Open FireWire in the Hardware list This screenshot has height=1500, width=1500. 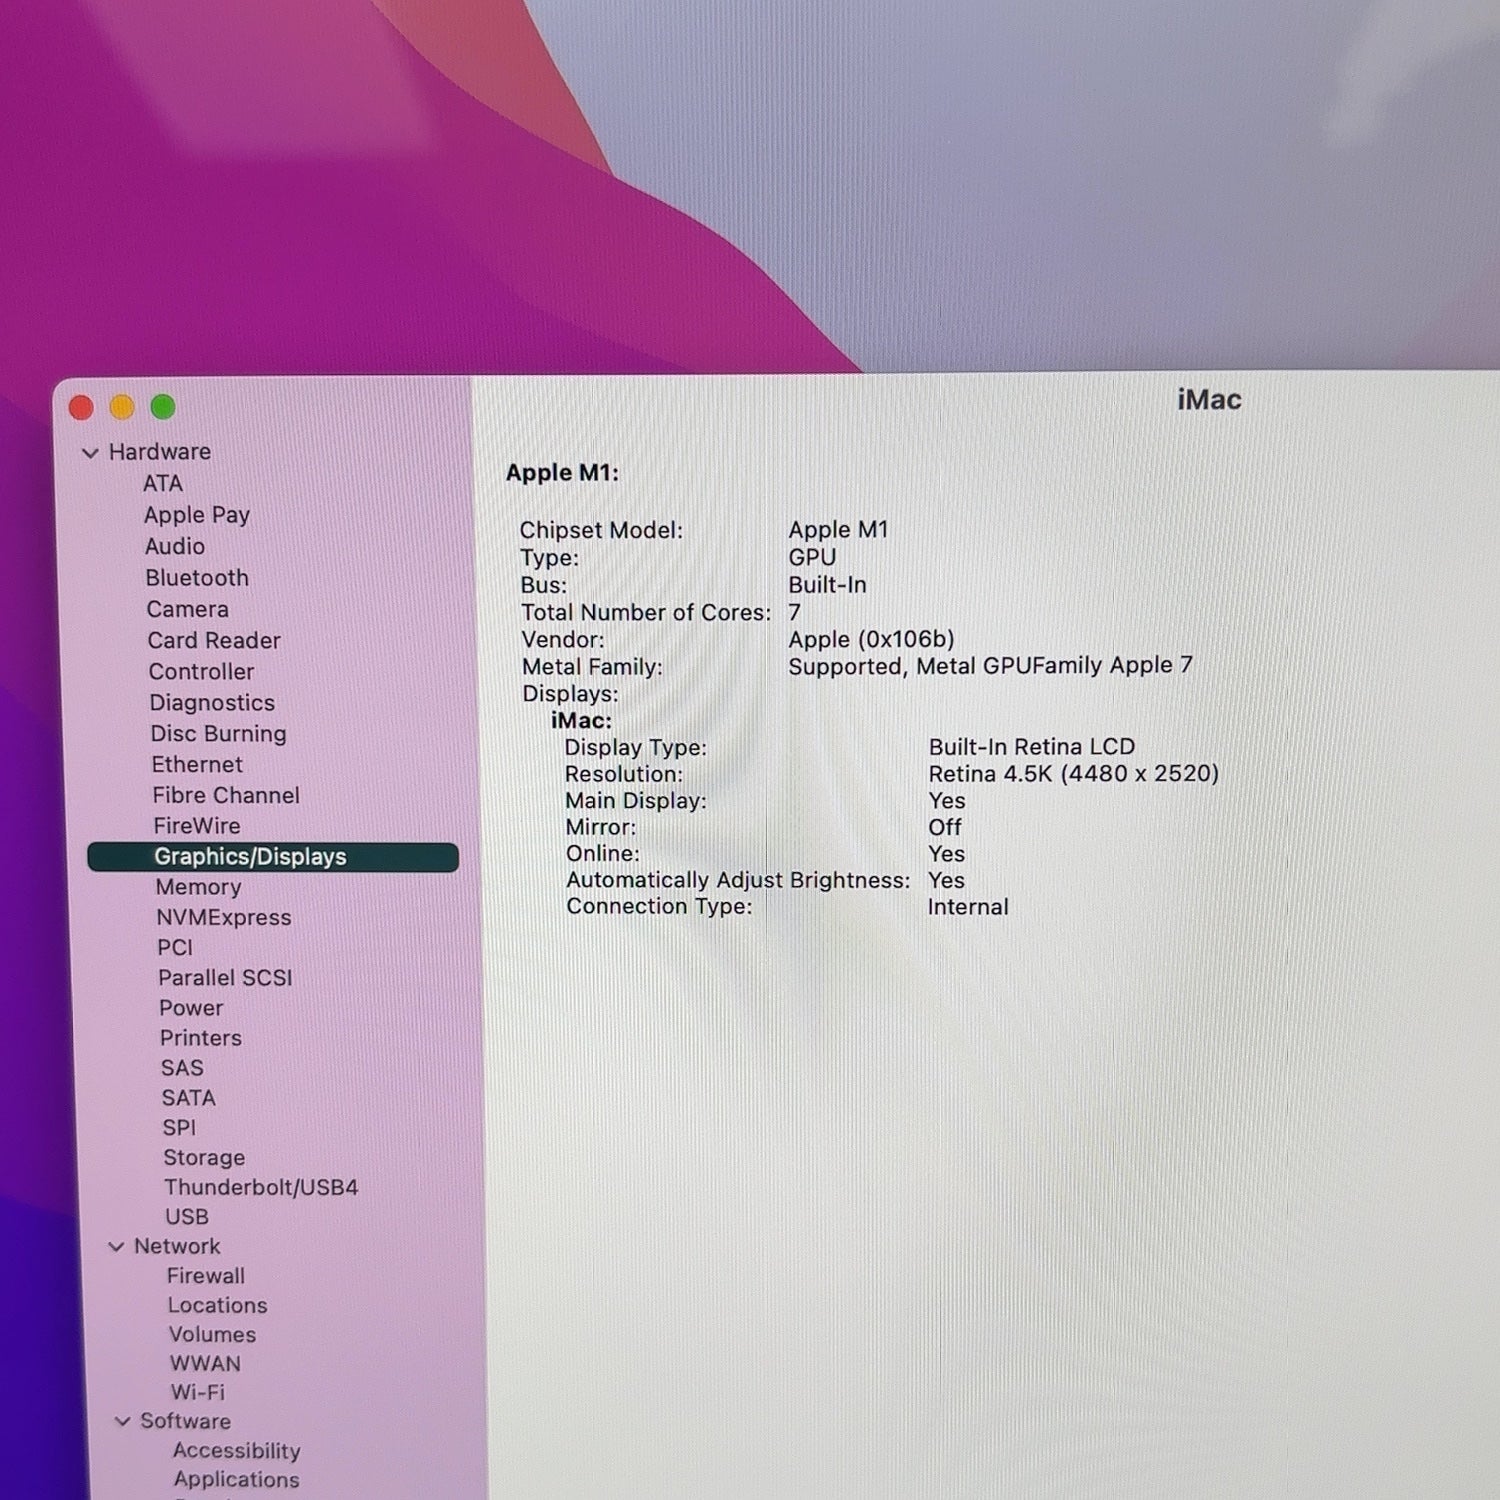tap(197, 826)
